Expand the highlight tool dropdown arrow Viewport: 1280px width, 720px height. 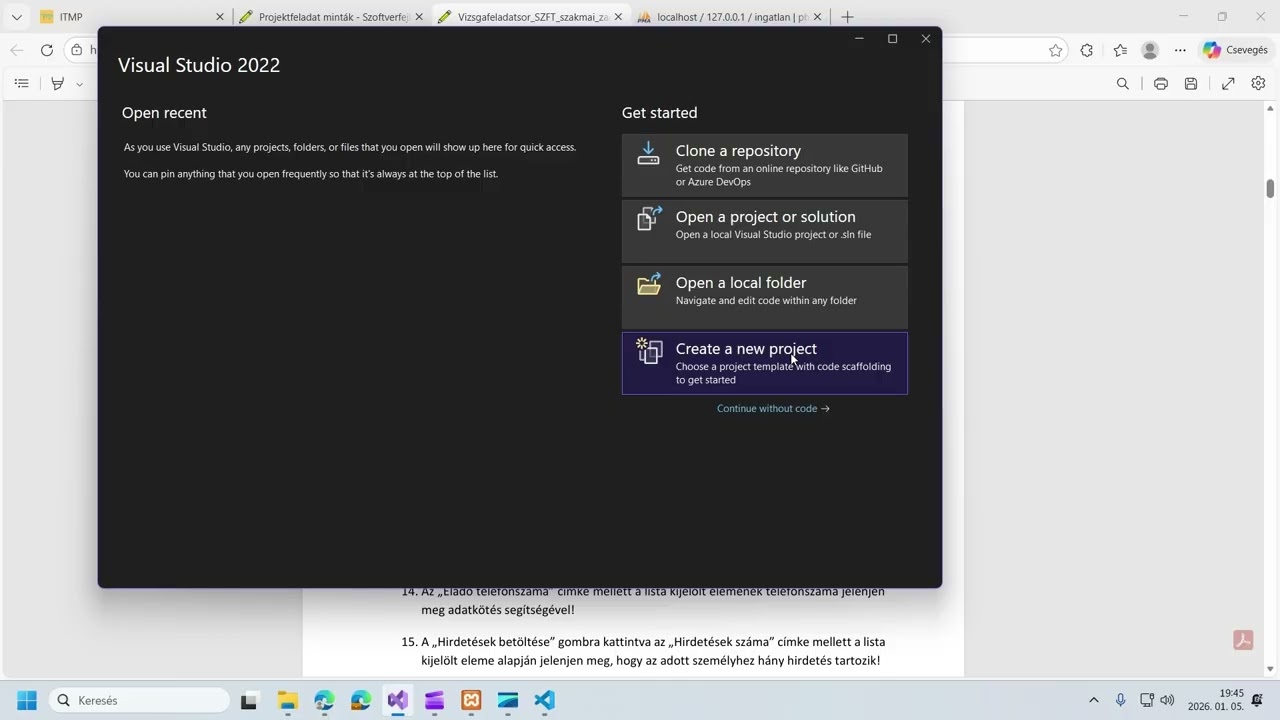click(x=79, y=84)
